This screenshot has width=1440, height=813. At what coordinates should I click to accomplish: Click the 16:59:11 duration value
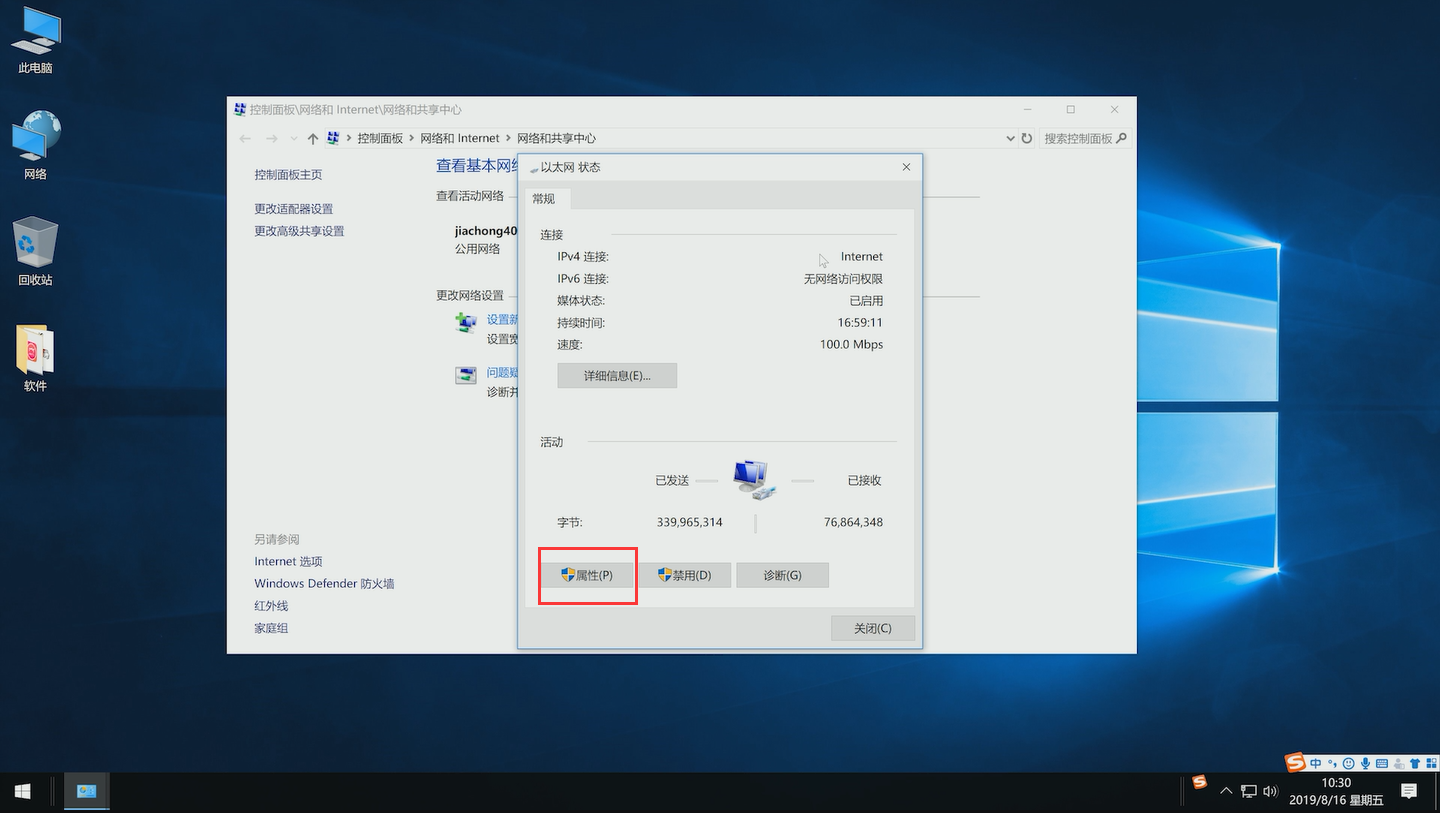860,322
